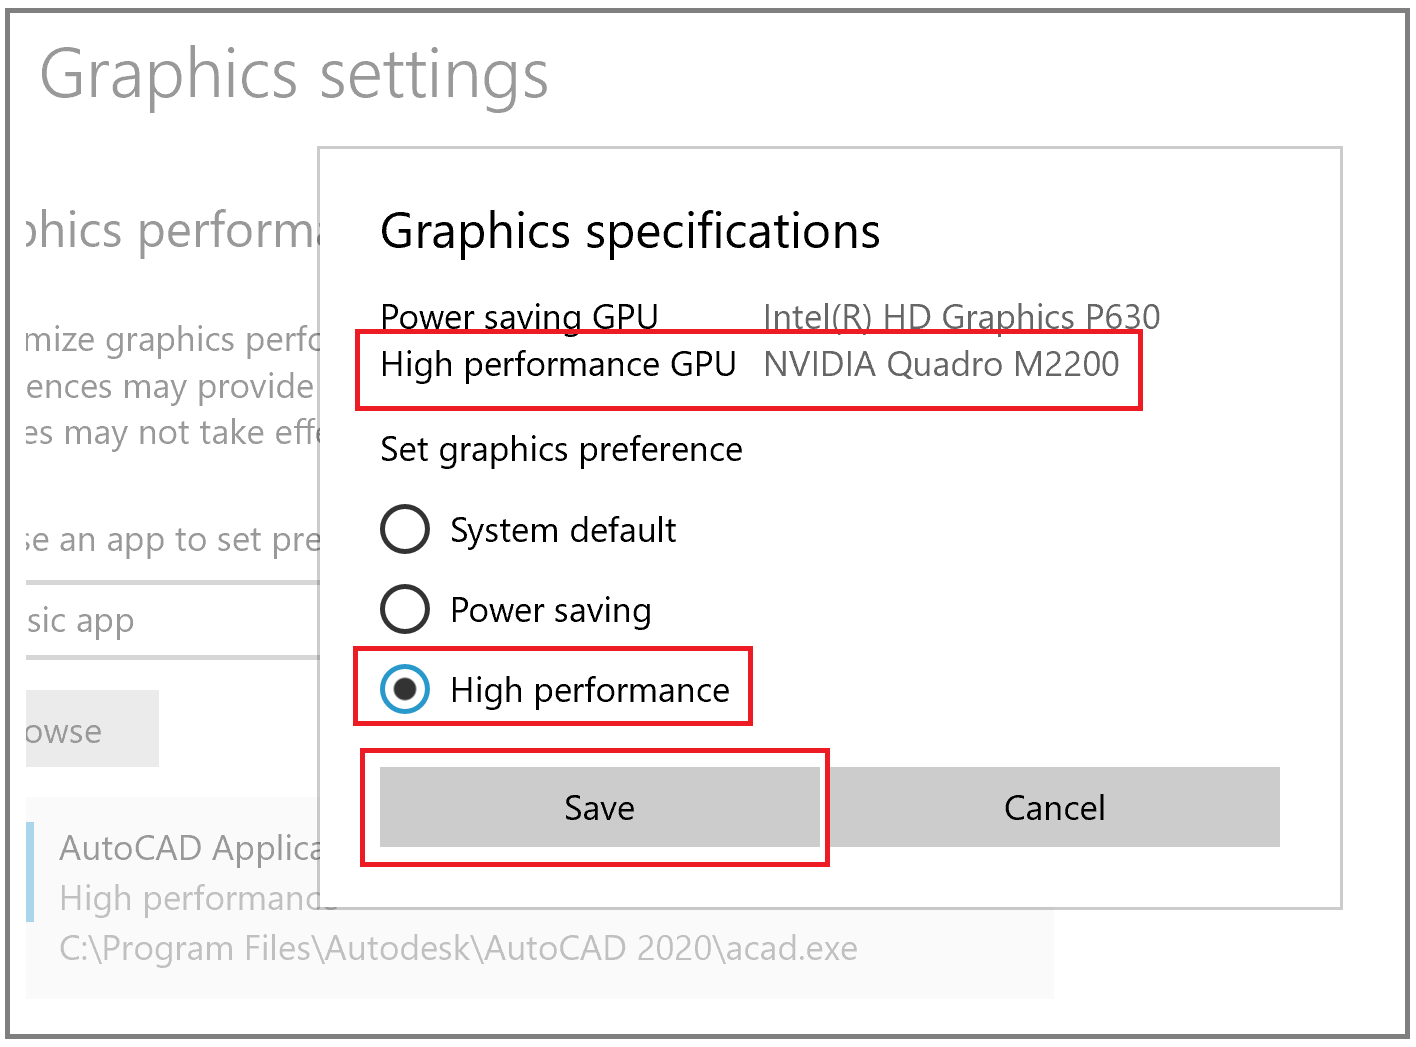
Task: Click the acad.exe file path text
Action: pyautogui.click(x=458, y=948)
